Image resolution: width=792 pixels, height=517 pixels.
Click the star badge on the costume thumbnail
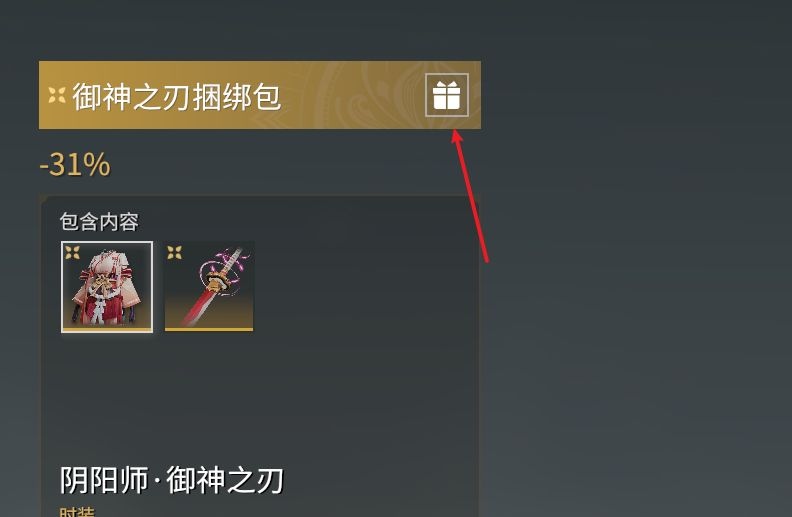(72, 252)
